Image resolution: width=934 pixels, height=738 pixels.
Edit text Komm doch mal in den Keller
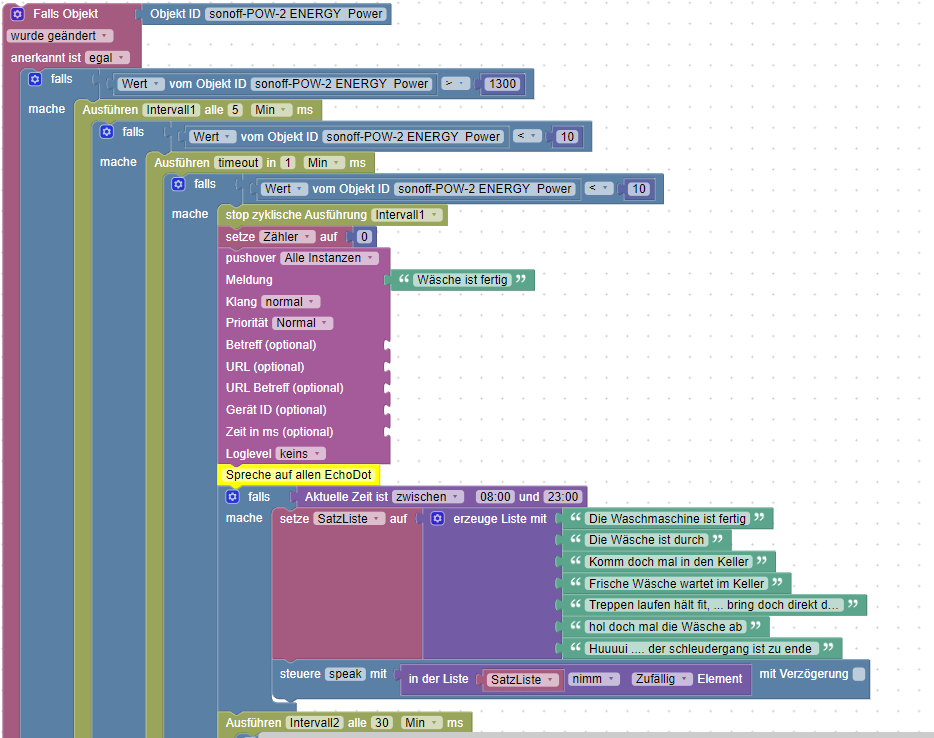[668, 562]
